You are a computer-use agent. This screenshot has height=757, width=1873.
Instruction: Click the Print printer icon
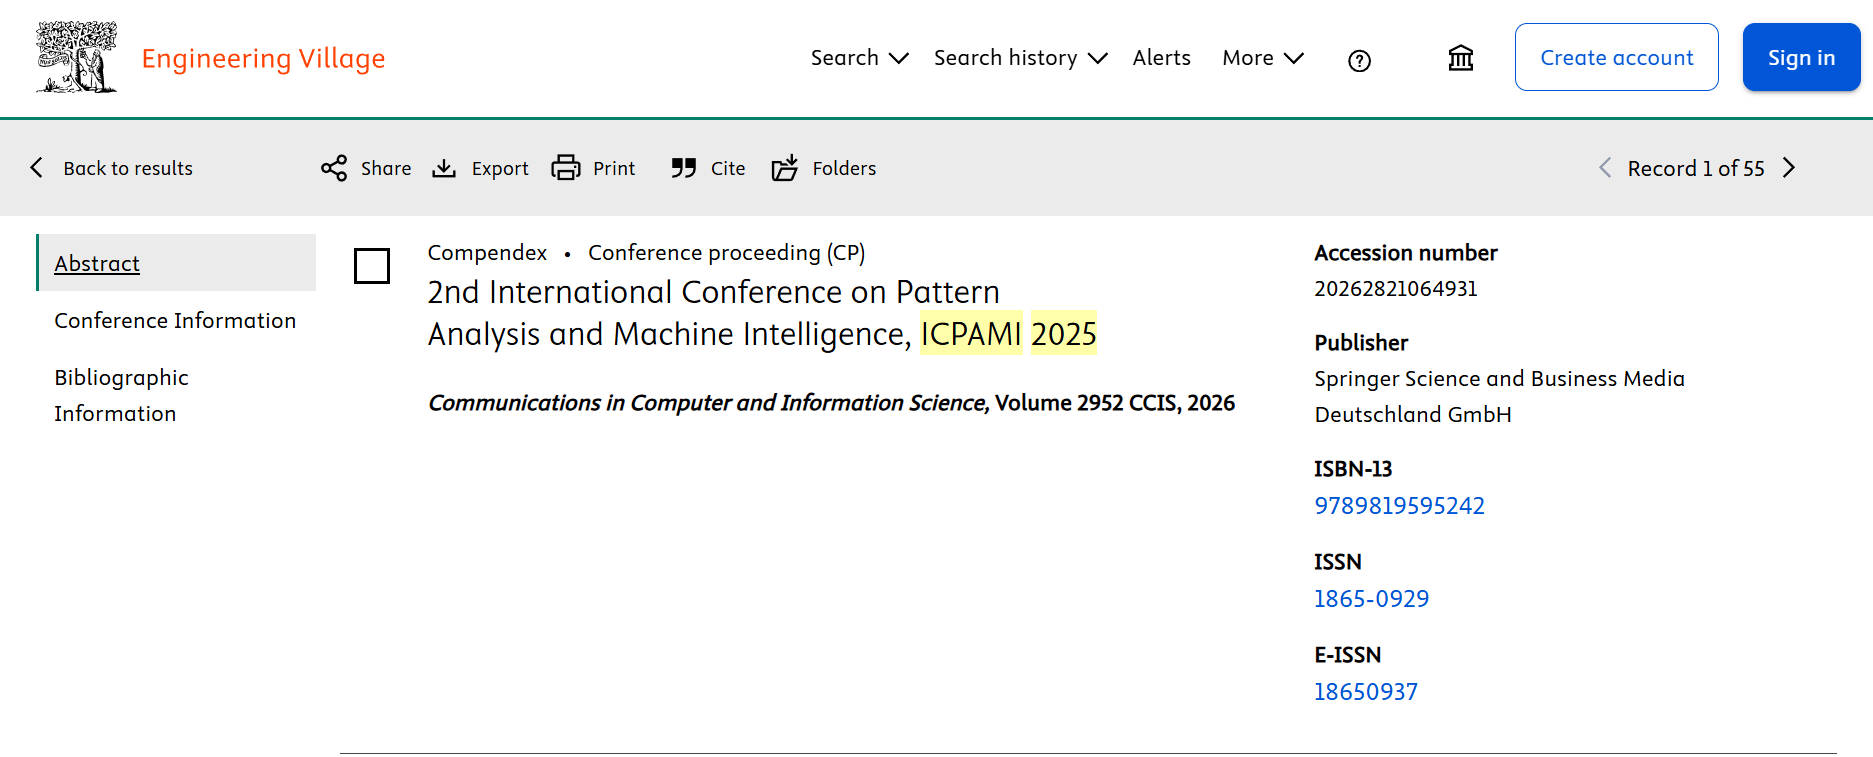pyautogui.click(x=566, y=168)
